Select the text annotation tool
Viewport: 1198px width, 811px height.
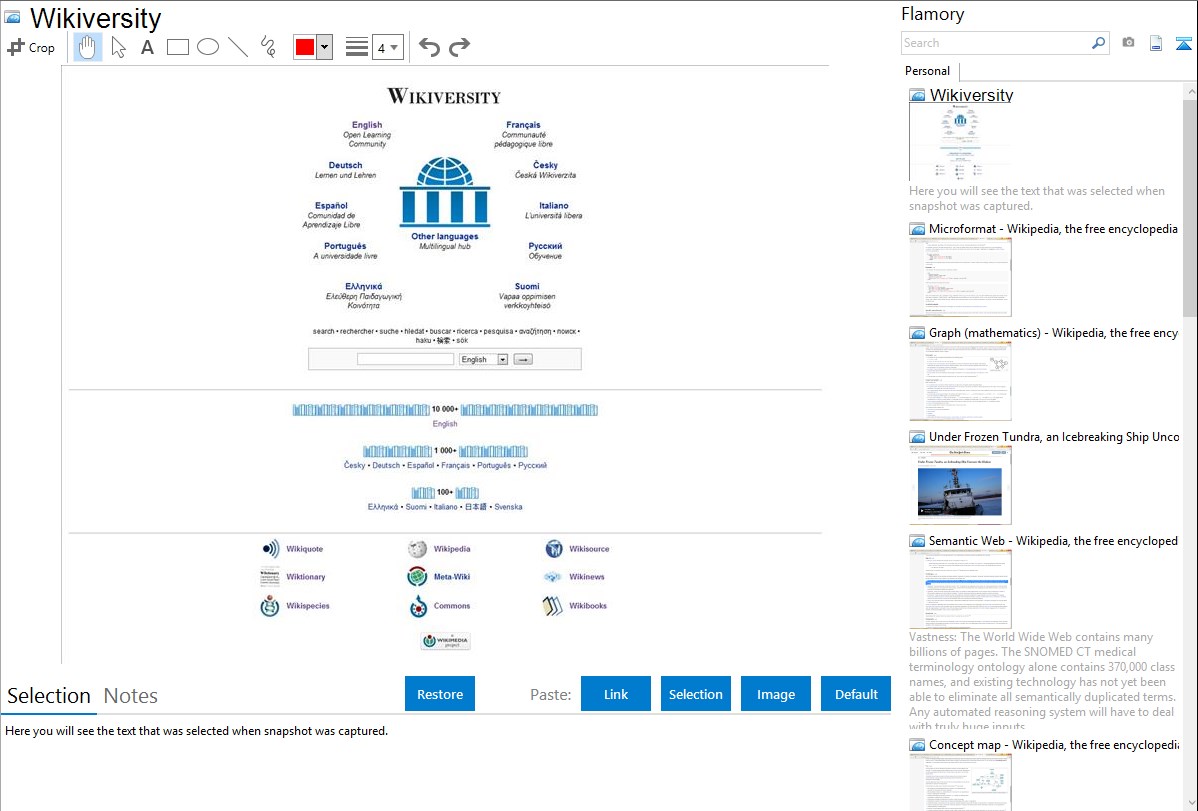tap(147, 47)
